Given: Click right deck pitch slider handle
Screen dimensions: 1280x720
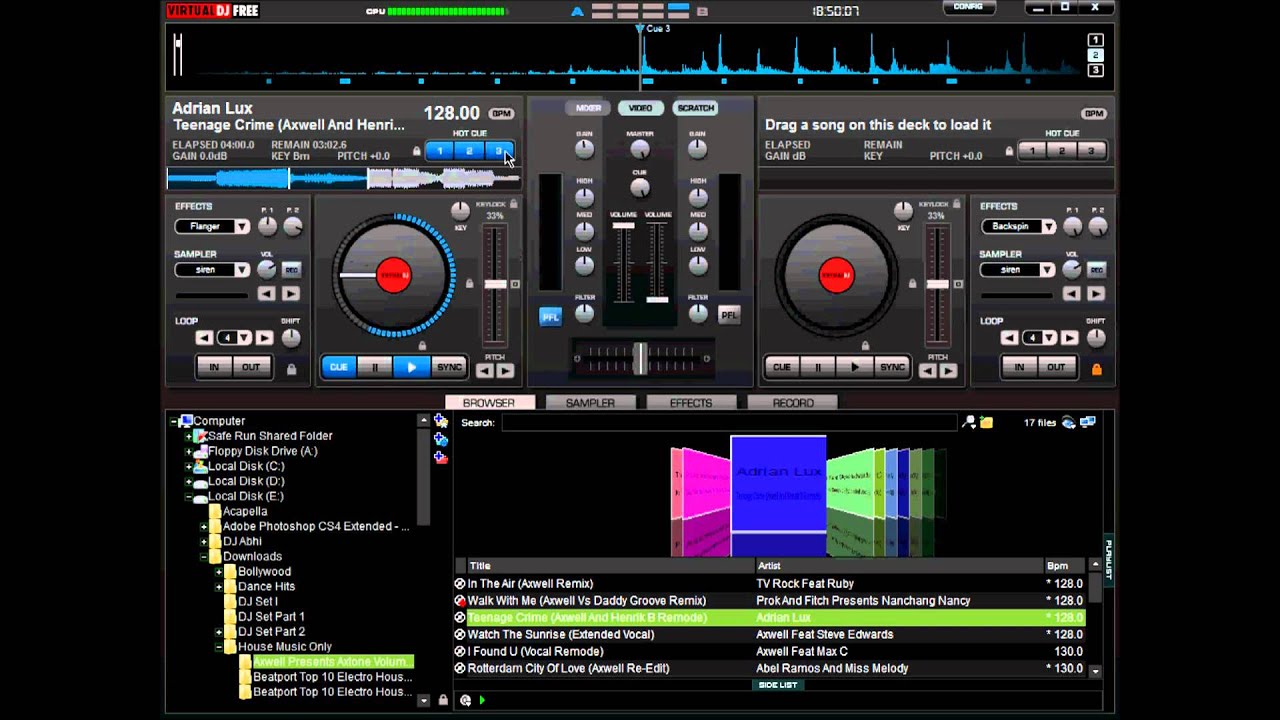Looking at the screenshot, I should click(937, 285).
